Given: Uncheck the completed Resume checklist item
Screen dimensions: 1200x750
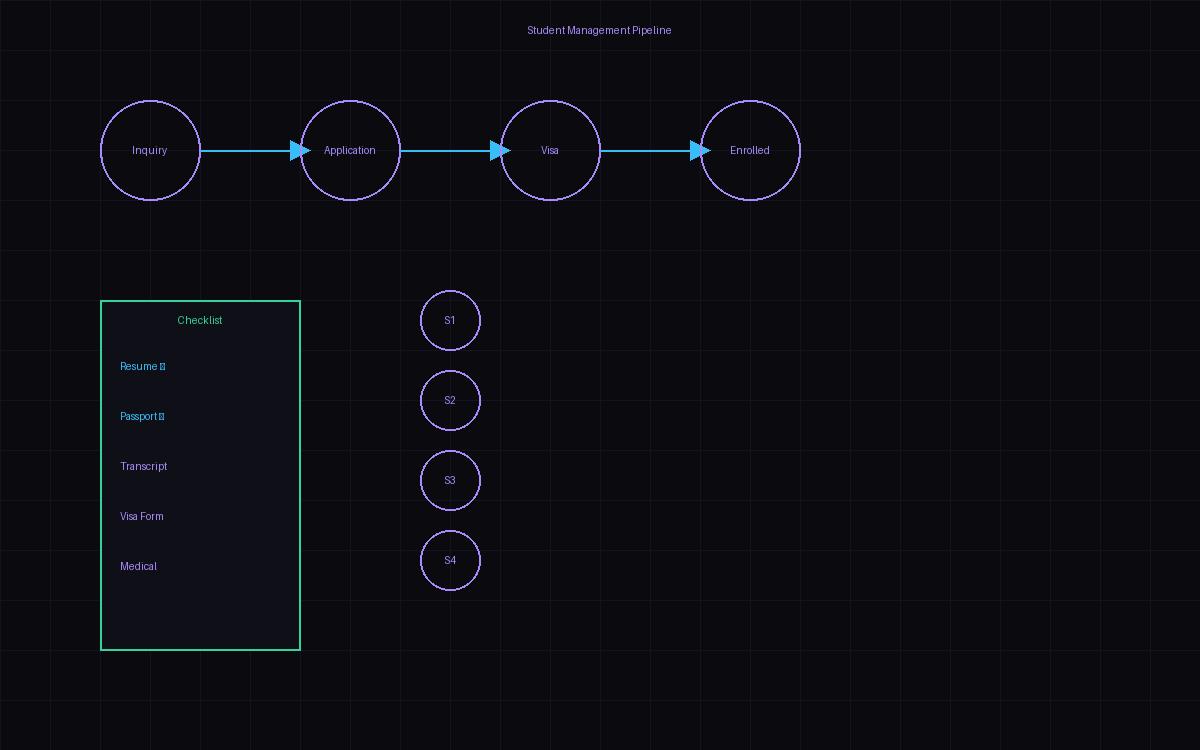Looking at the screenshot, I should 139,366.
